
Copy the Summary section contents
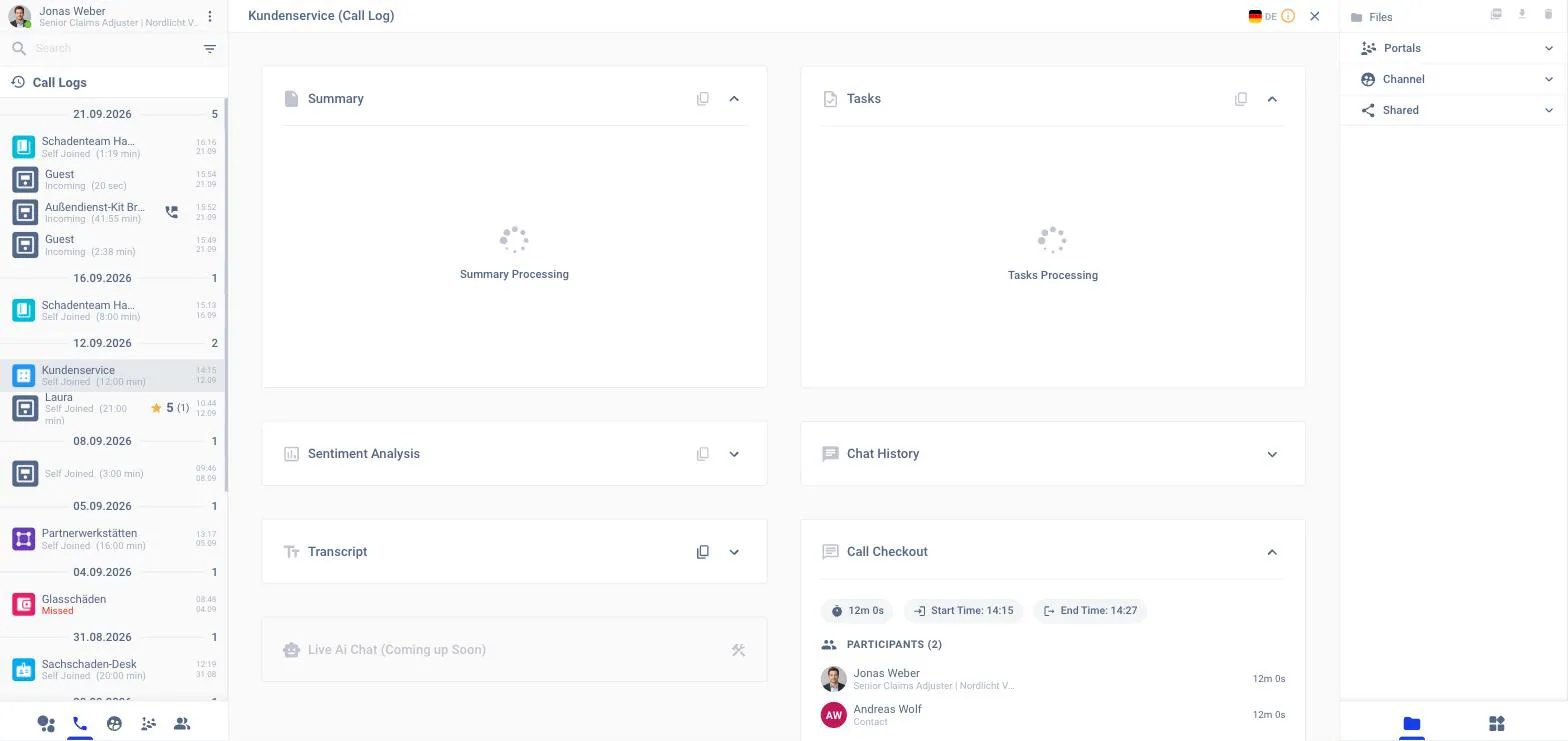tap(703, 99)
